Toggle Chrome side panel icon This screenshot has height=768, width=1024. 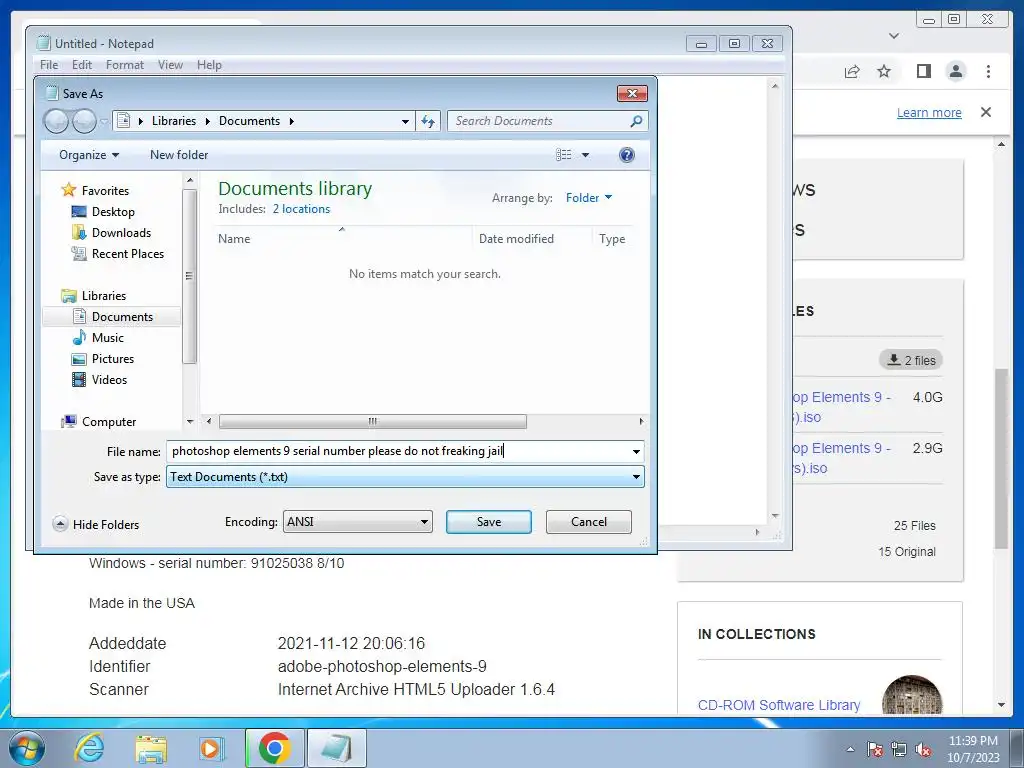923,71
